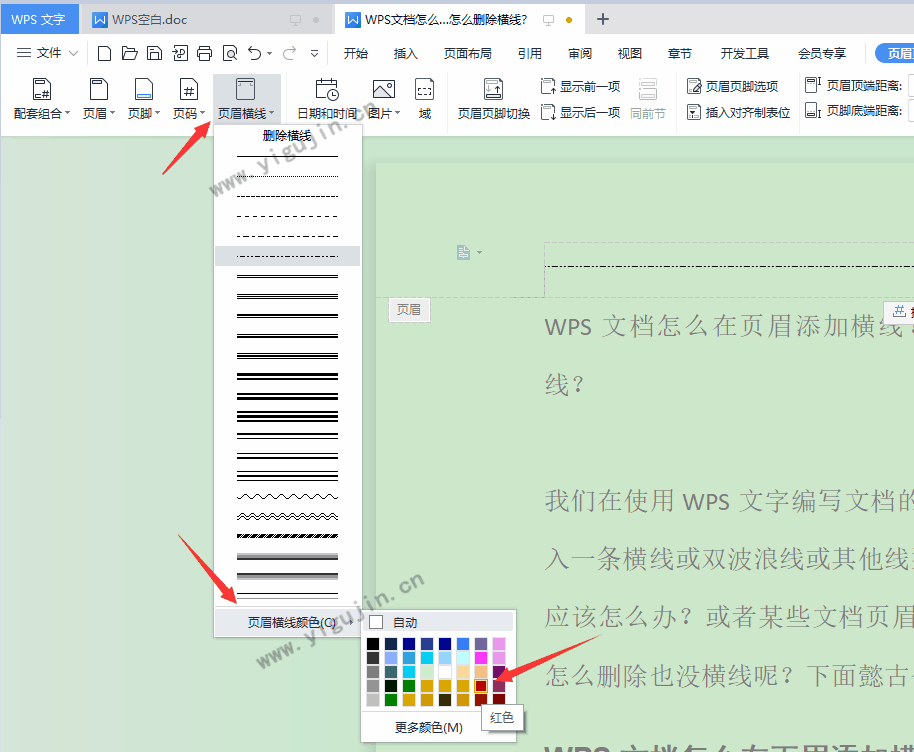
Task: Click the 页眉顶端距离 icon
Action: point(813,85)
